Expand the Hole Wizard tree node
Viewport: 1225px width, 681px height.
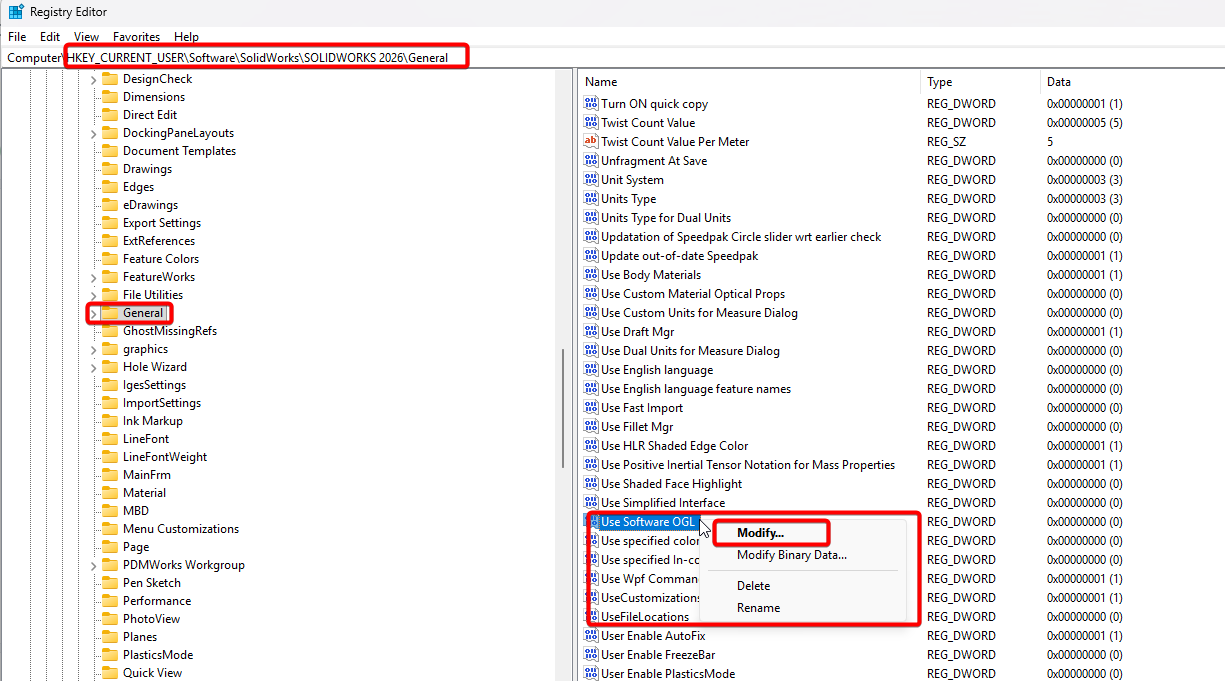pos(94,367)
